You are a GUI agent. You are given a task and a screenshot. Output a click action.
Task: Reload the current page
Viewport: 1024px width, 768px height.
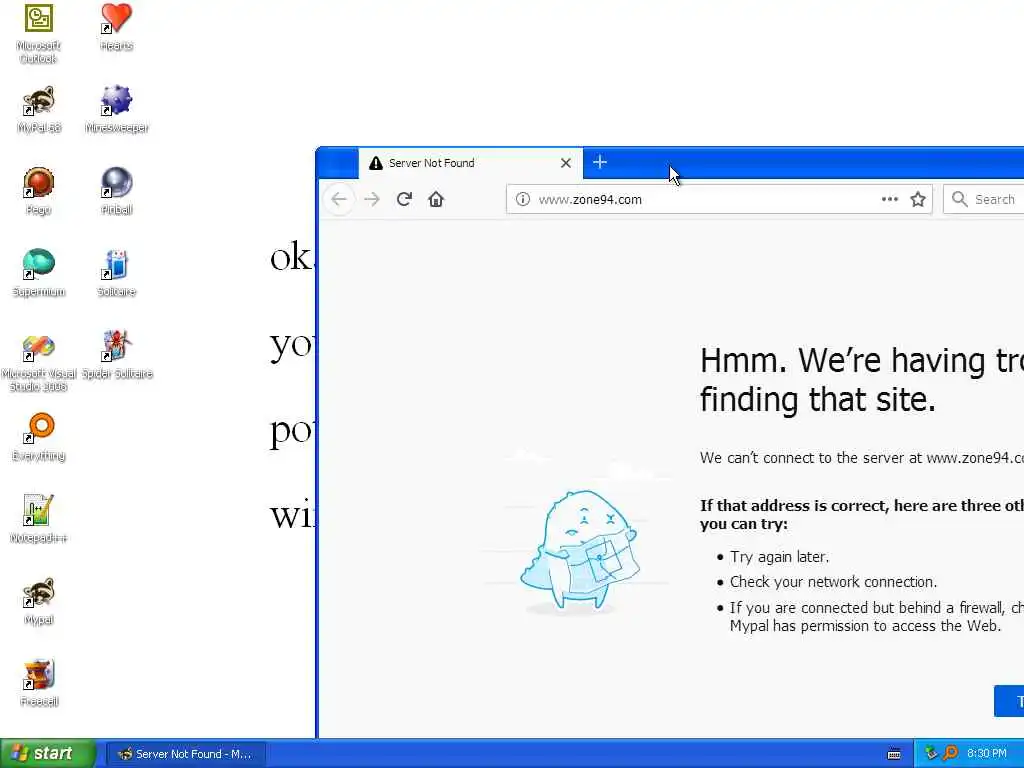point(404,199)
